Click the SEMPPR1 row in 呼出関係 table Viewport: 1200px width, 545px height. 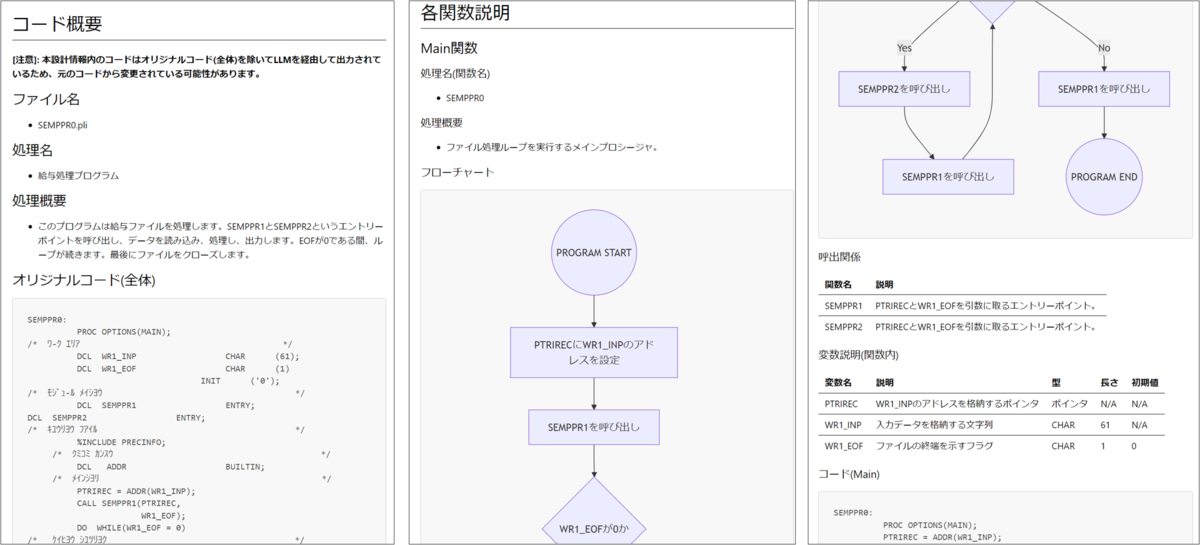click(962, 305)
